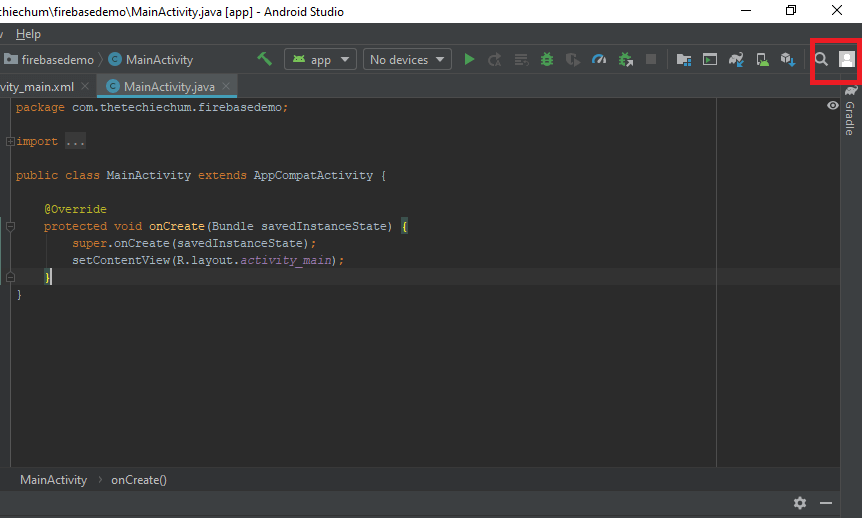Open the user account avatar icon
This screenshot has width=862, height=518.
[846, 60]
